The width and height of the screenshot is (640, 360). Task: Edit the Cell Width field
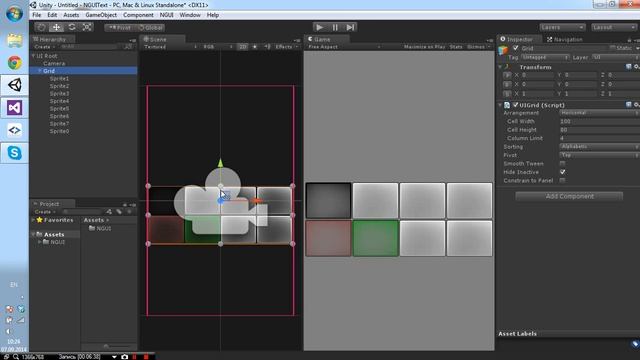point(600,121)
